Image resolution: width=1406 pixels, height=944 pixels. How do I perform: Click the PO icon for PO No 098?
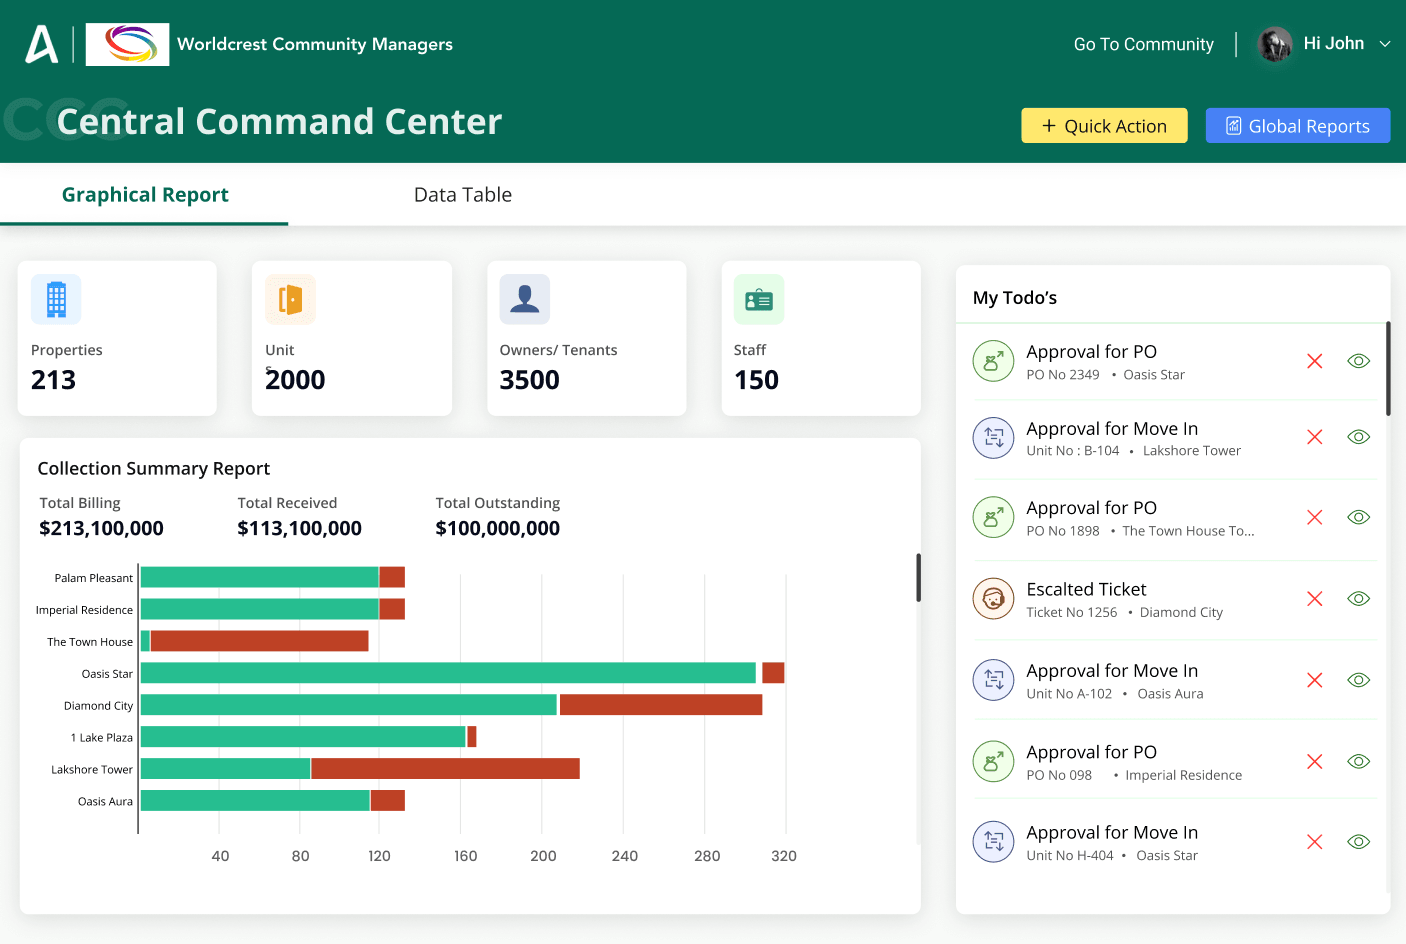click(993, 761)
